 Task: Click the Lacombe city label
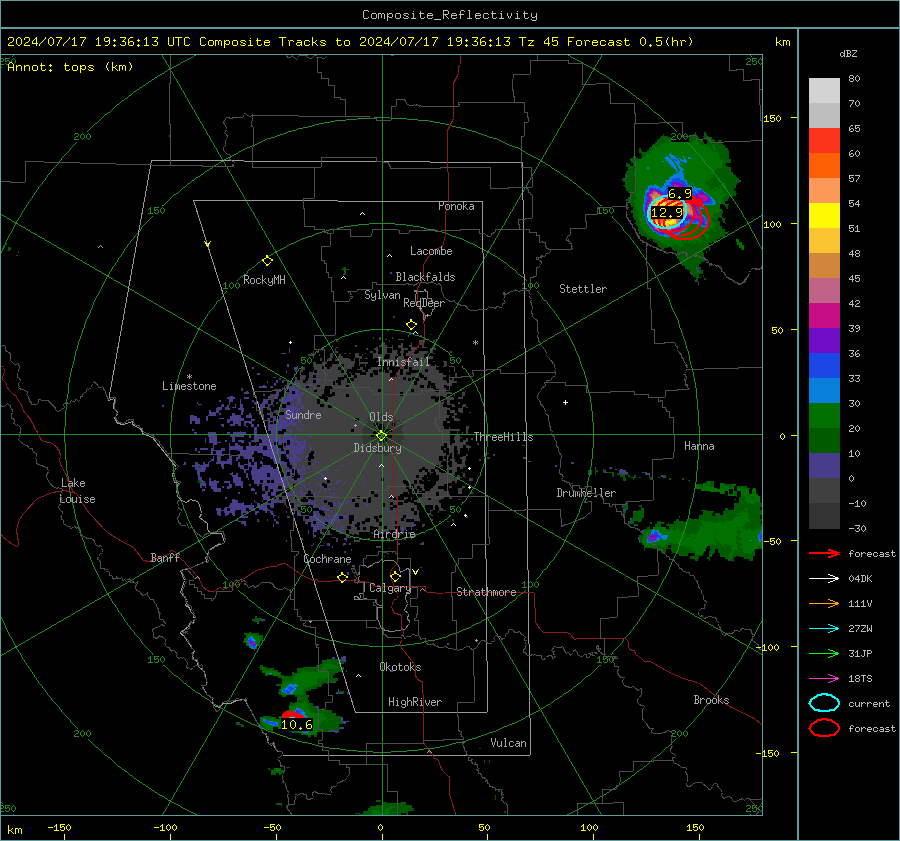pyautogui.click(x=431, y=251)
